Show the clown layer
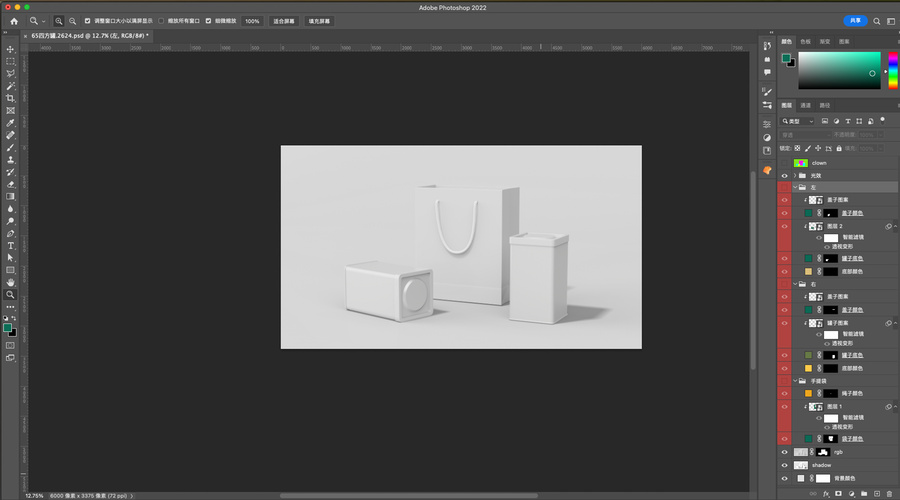 785,163
